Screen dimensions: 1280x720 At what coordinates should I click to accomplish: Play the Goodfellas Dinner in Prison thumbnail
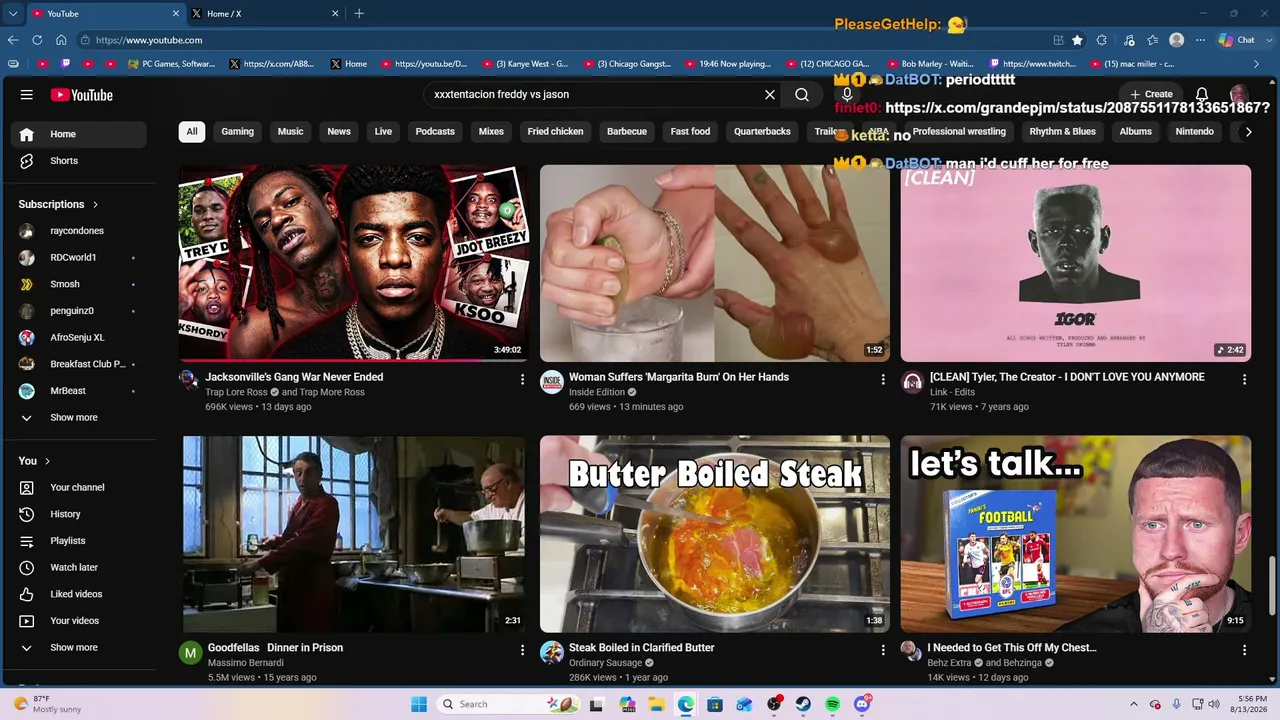point(354,534)
